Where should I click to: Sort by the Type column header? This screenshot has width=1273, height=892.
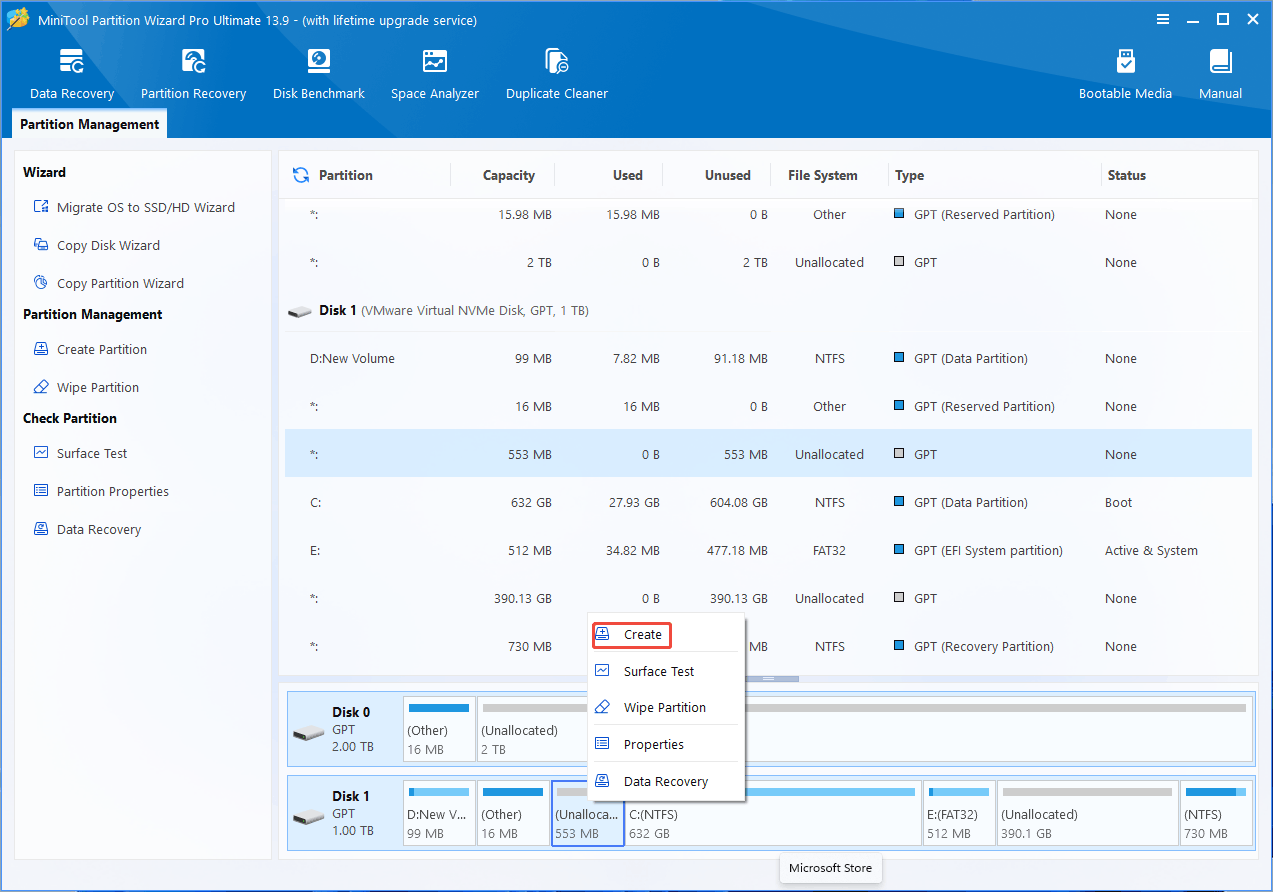tap(909, 175)
